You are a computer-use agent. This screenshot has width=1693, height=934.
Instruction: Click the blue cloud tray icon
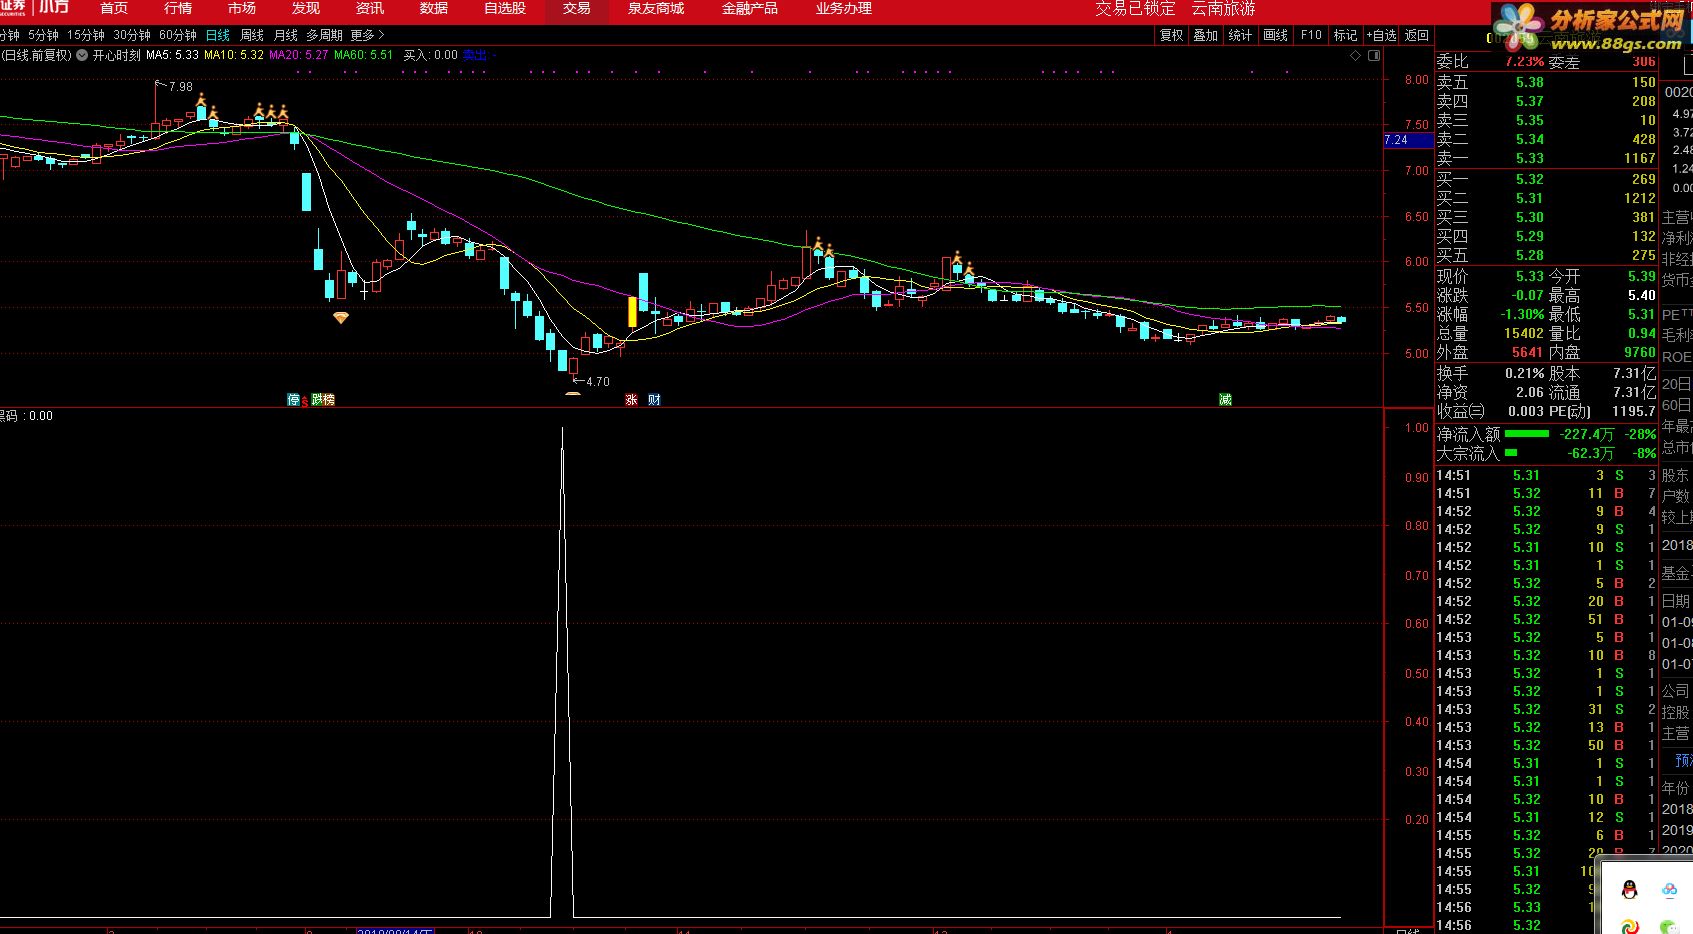1669,889
